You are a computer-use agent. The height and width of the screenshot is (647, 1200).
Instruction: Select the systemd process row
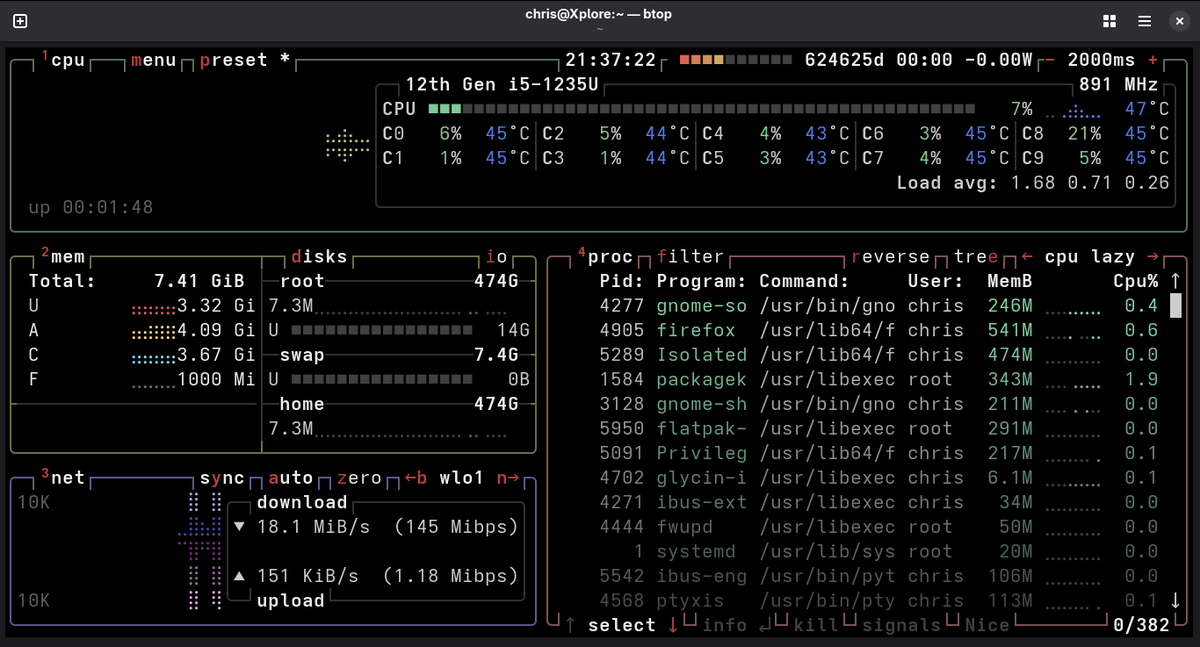coord(879,551)
